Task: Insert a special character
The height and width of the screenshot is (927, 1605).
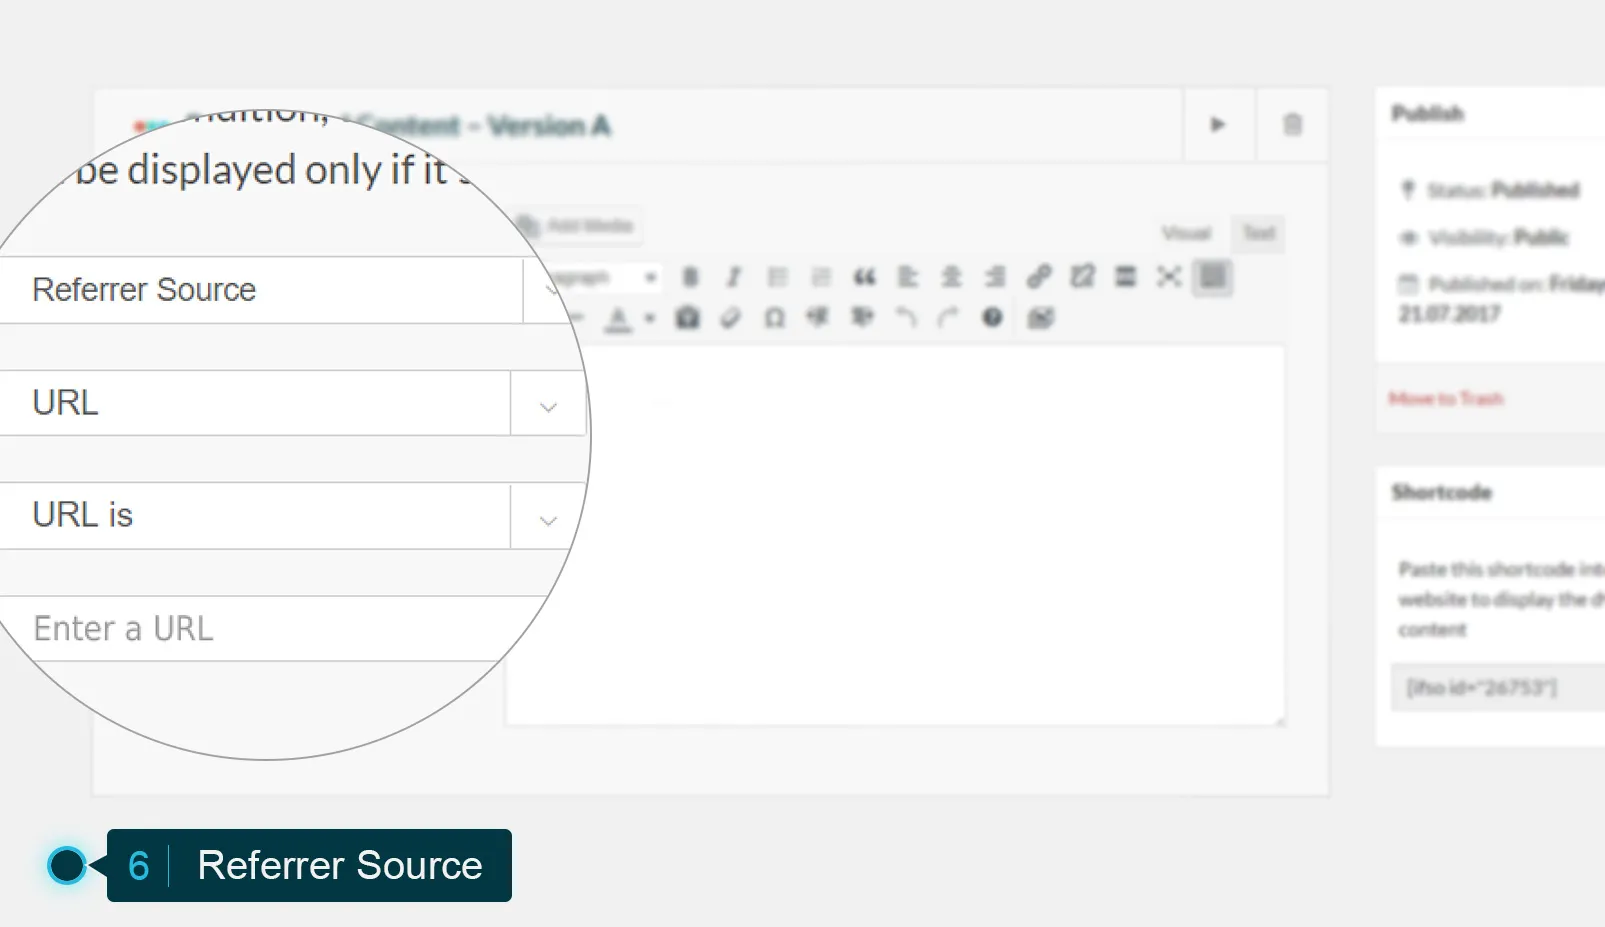Action: 775,318
